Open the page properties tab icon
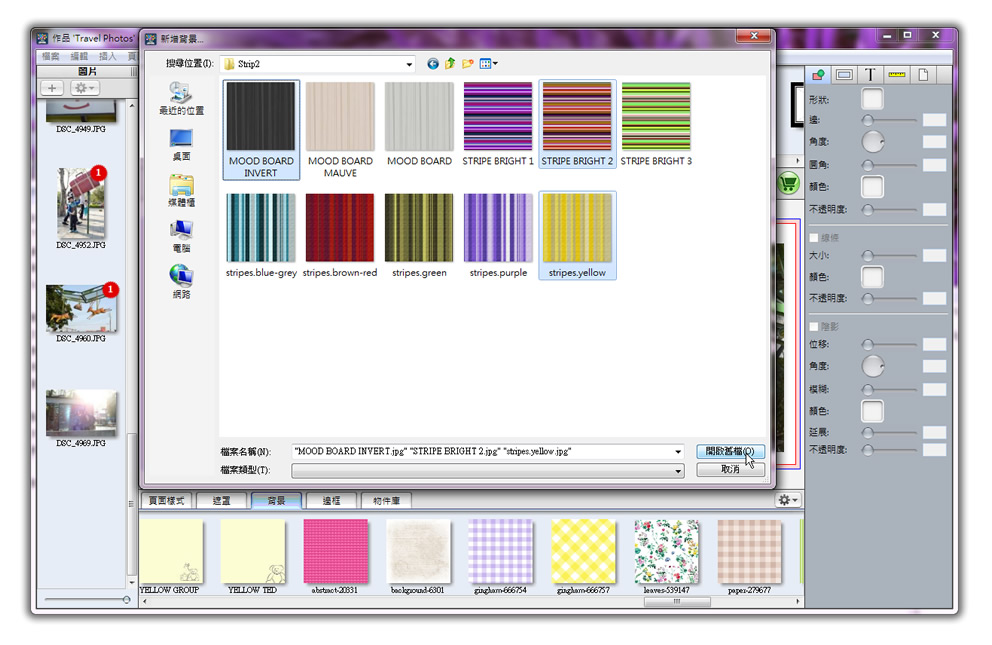This screenshot has height=645, width=992. pyautogui.click(x=923, y=75)
